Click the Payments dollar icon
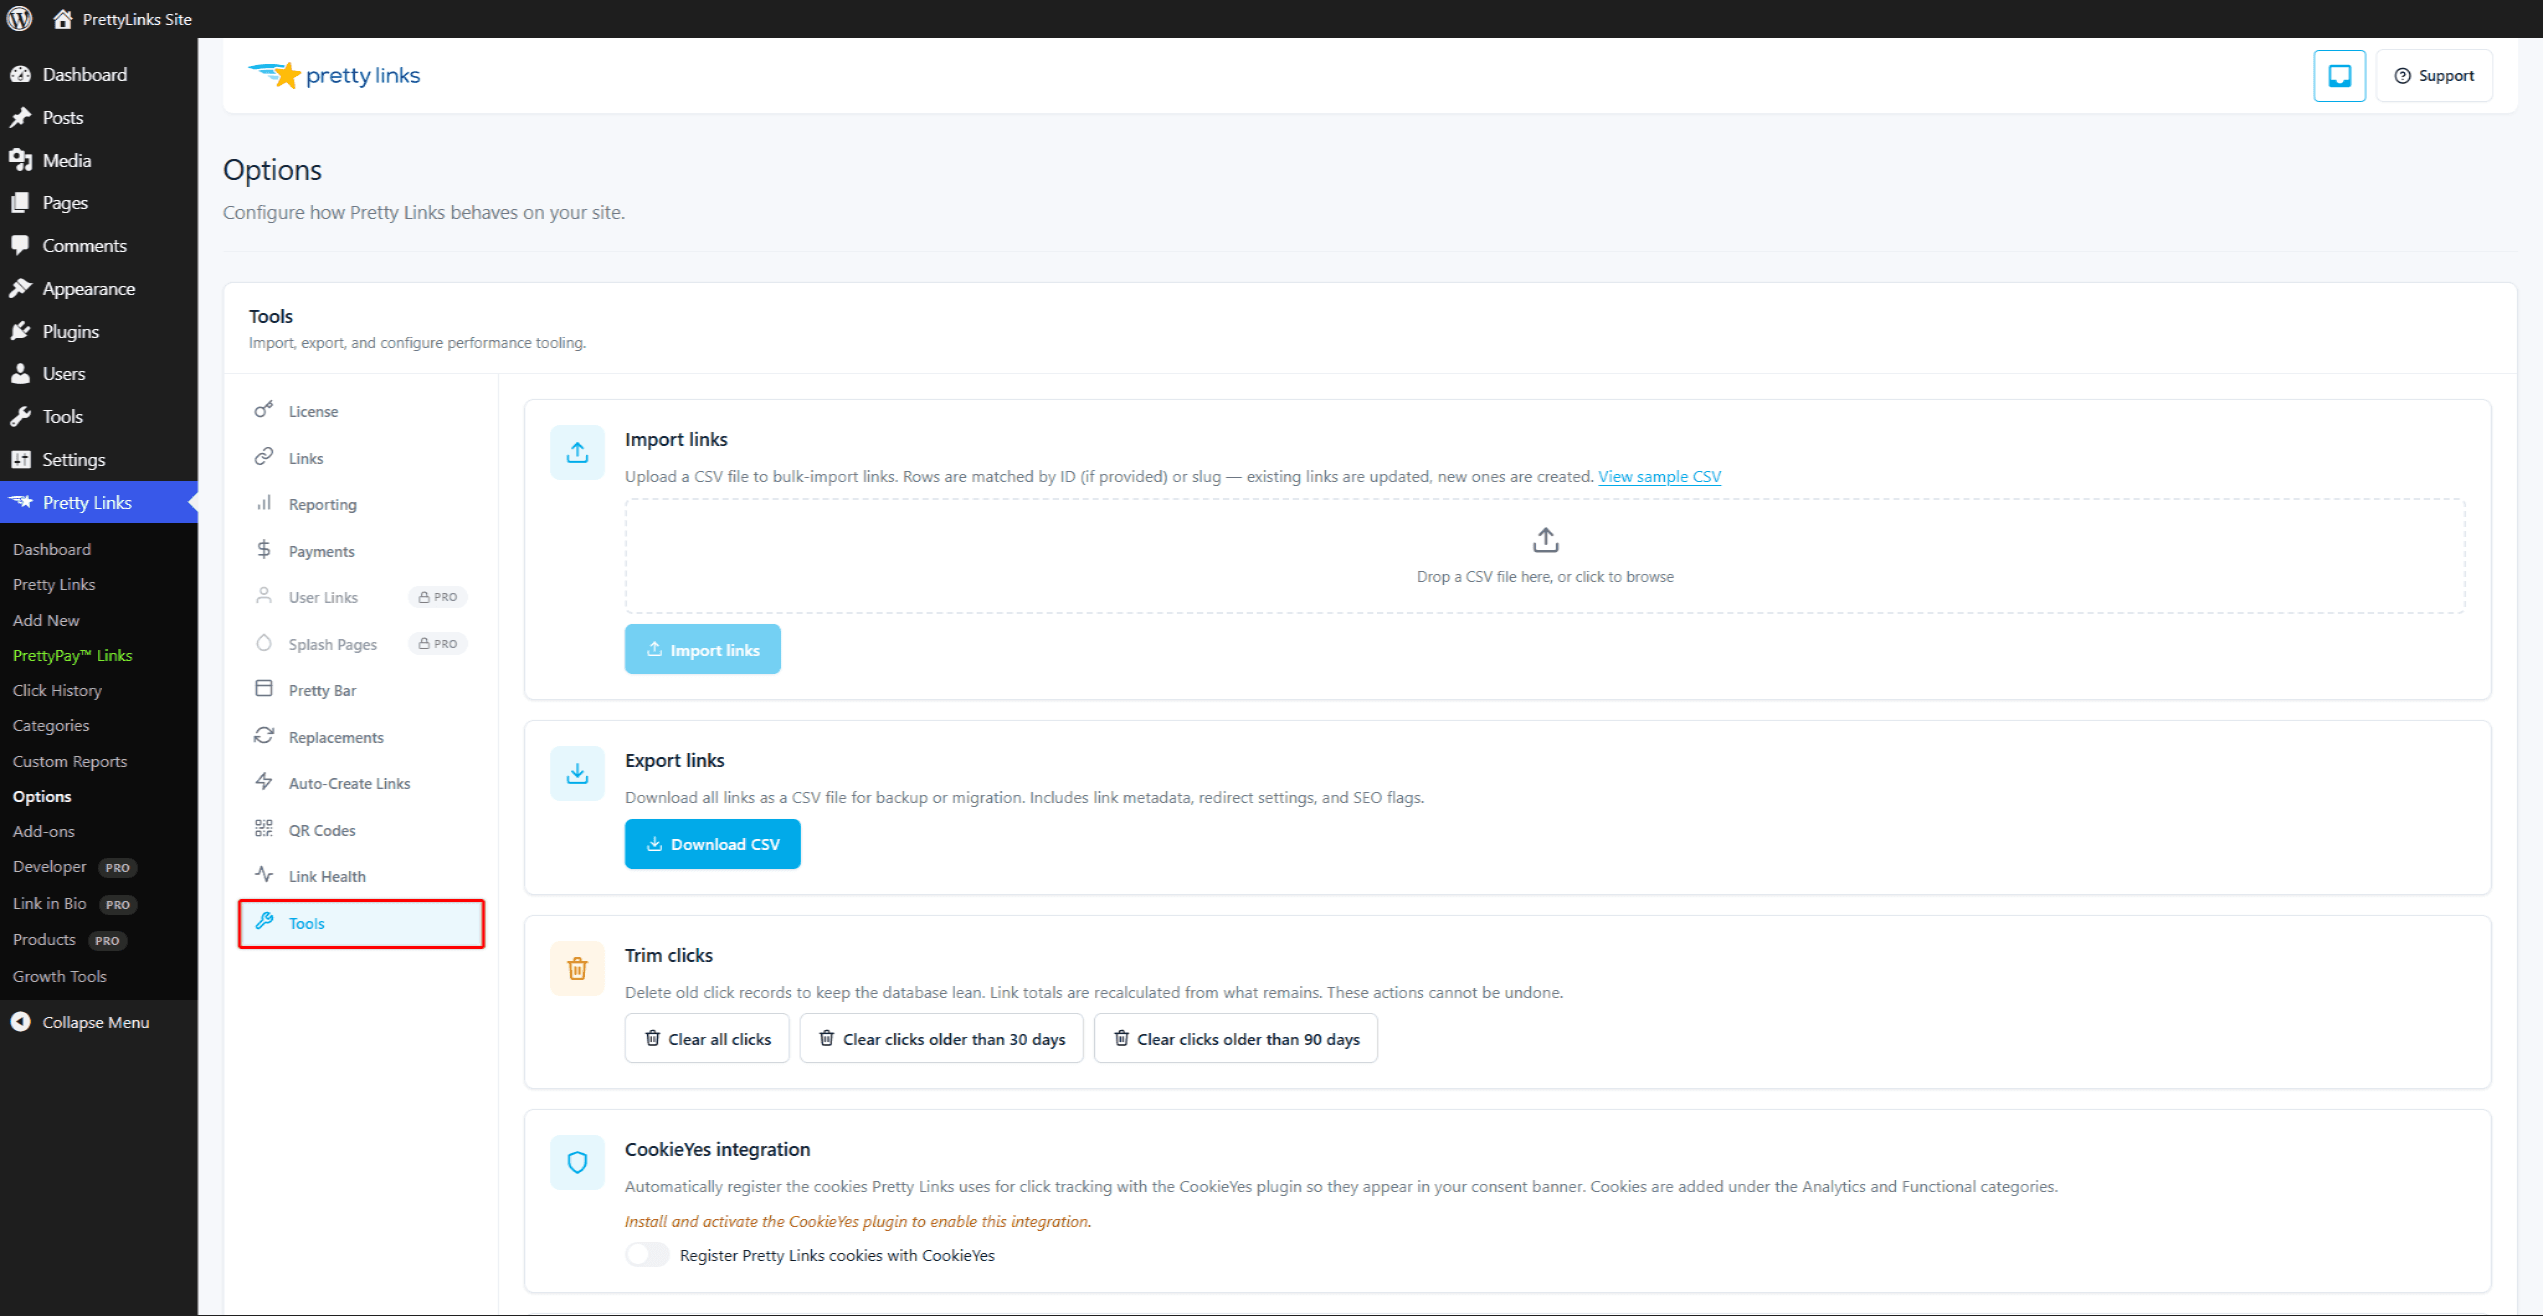2543x1316 pixels. point(264,550)
